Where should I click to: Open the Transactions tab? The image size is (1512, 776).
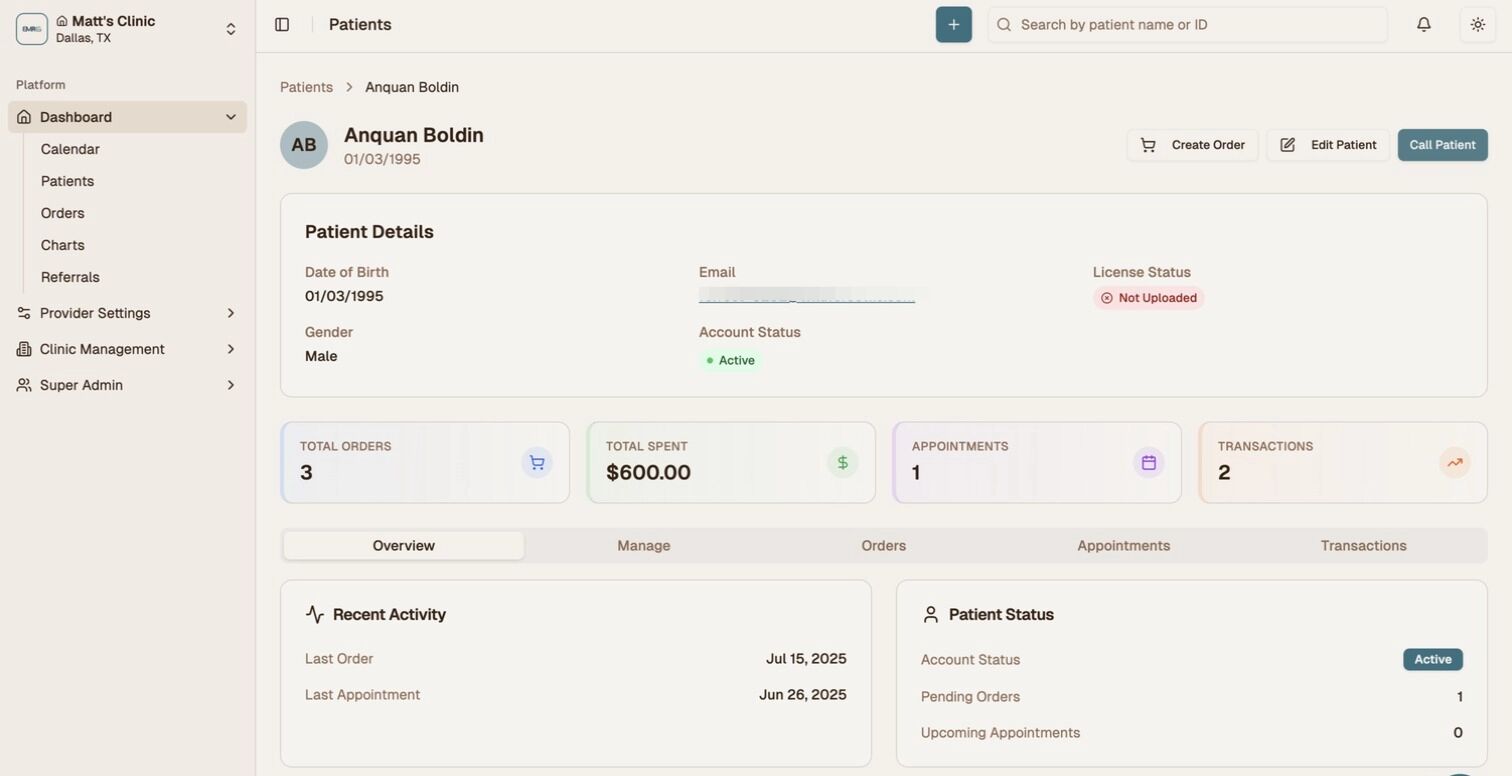(x=1363, y=545)
